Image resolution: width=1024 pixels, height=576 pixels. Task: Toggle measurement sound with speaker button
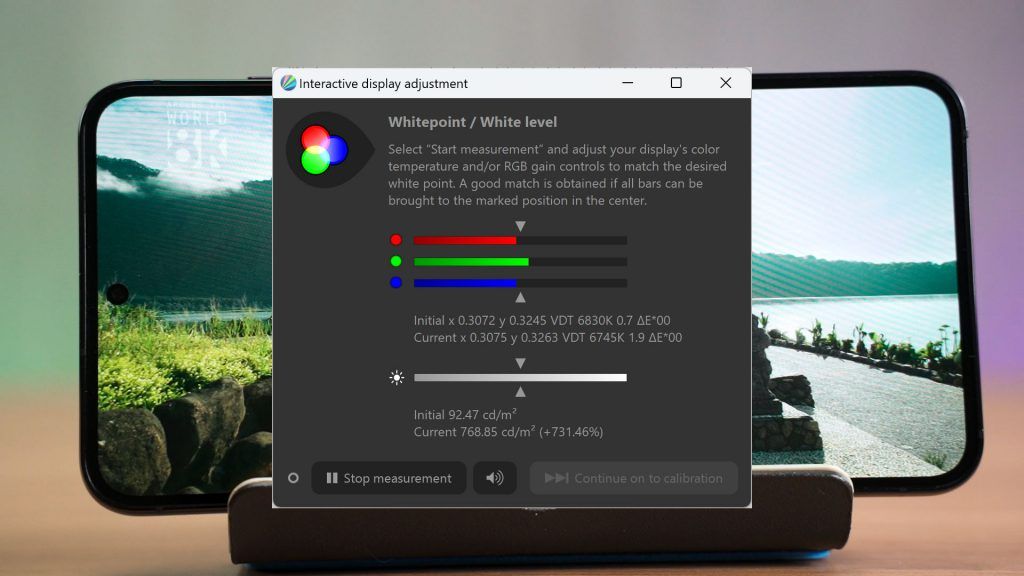494,478
